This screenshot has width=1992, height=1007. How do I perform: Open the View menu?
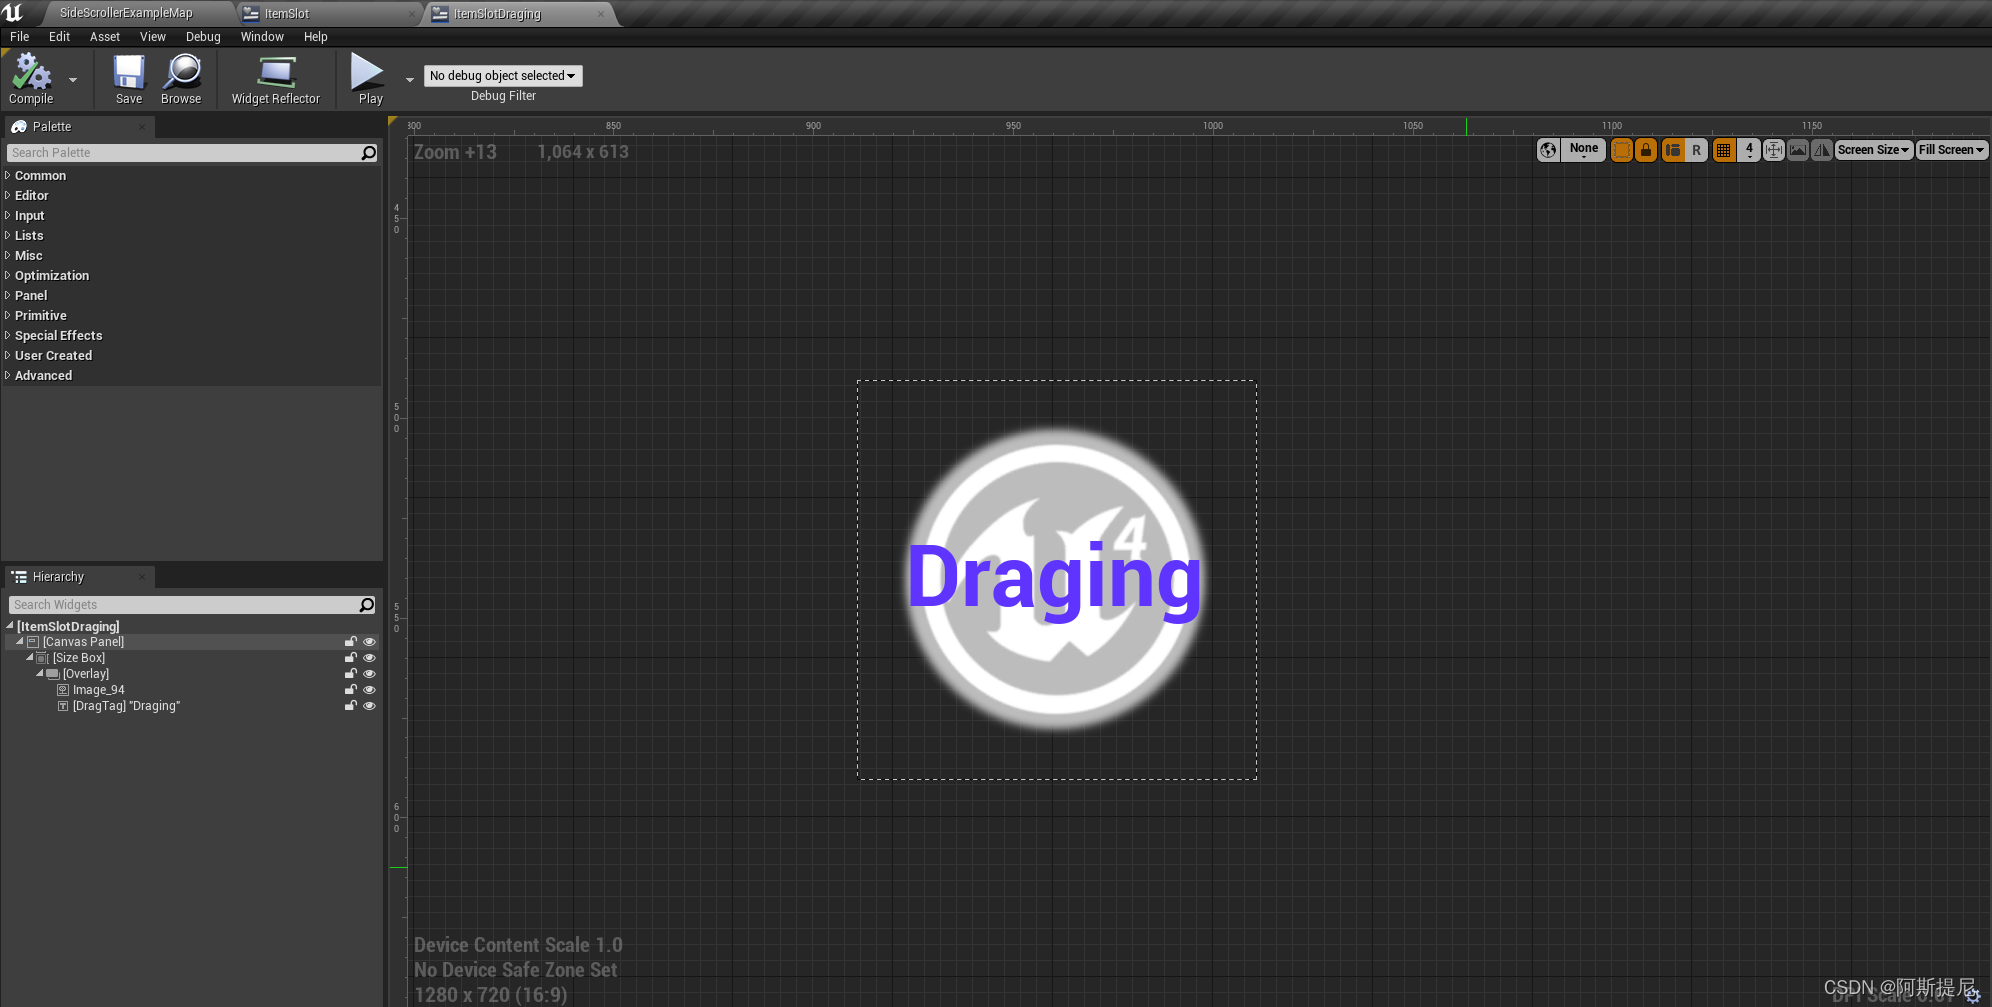pos(153,37)
